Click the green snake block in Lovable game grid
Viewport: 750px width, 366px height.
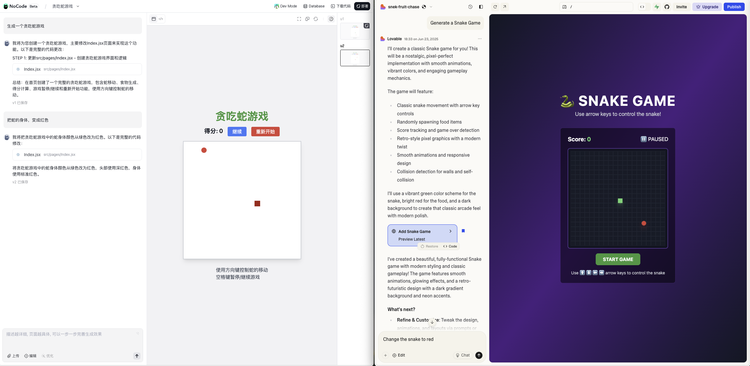[x=620, y=201]
